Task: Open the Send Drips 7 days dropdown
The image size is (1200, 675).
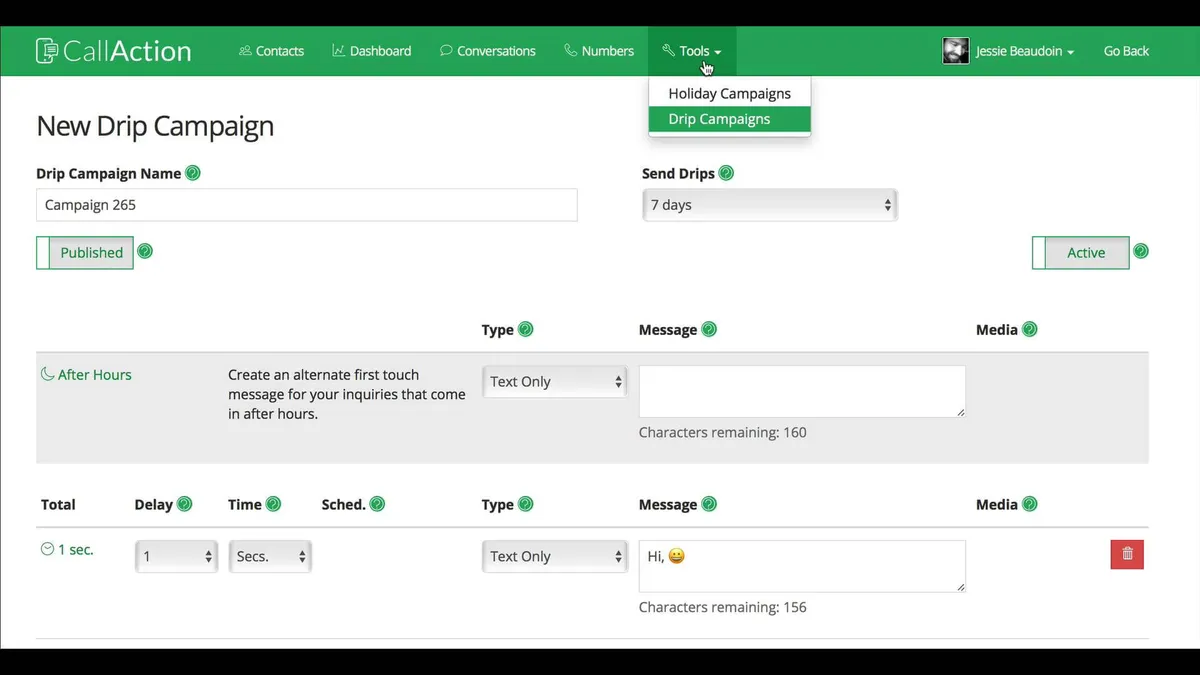Action: click(770, 205)
